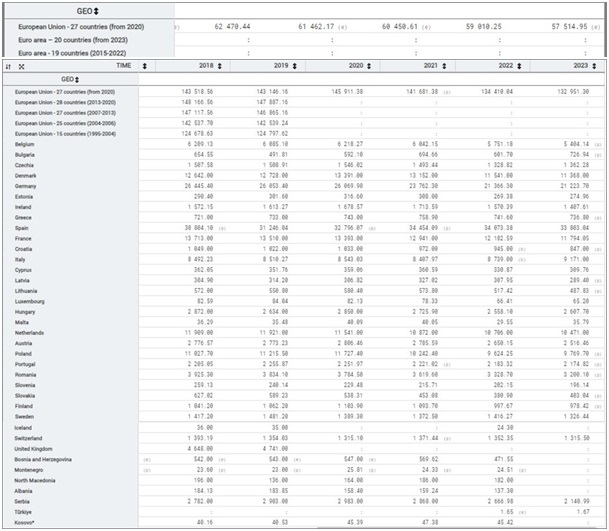
Task: Click the crossed-arrows expand icon left of TIME
Action: click(22, 65)
